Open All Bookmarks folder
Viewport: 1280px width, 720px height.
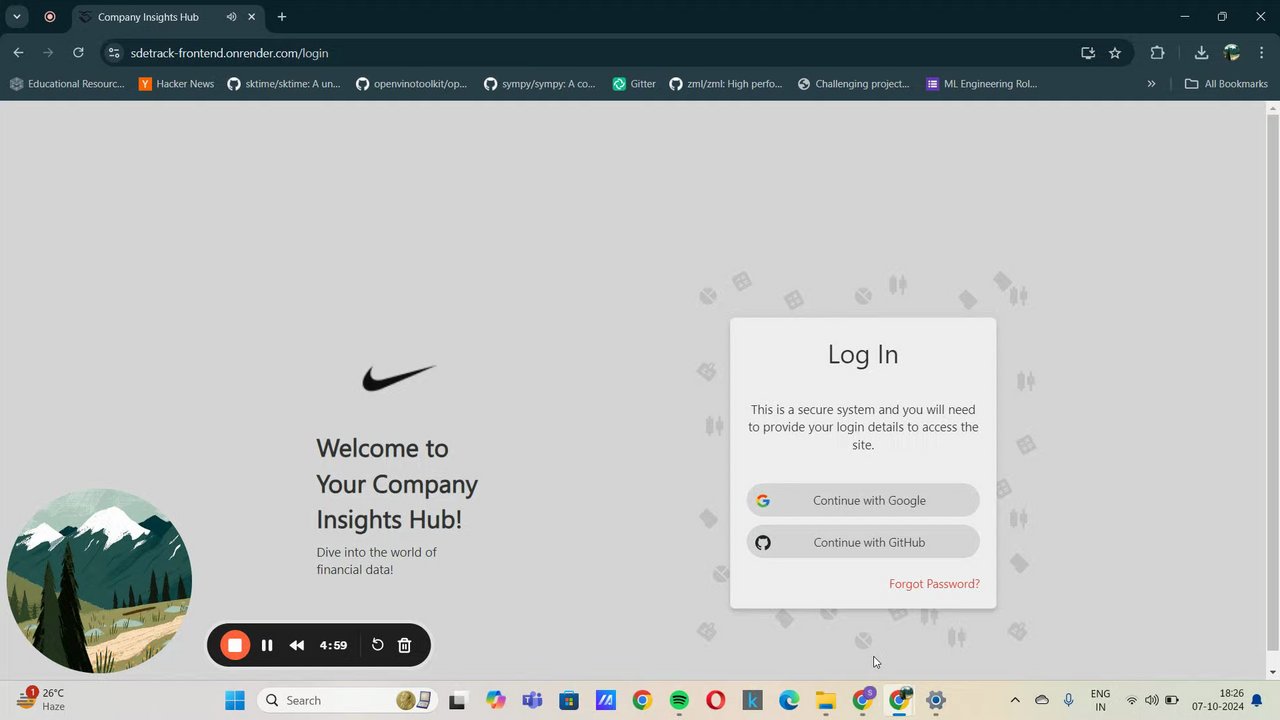[x=1226, y=84]
